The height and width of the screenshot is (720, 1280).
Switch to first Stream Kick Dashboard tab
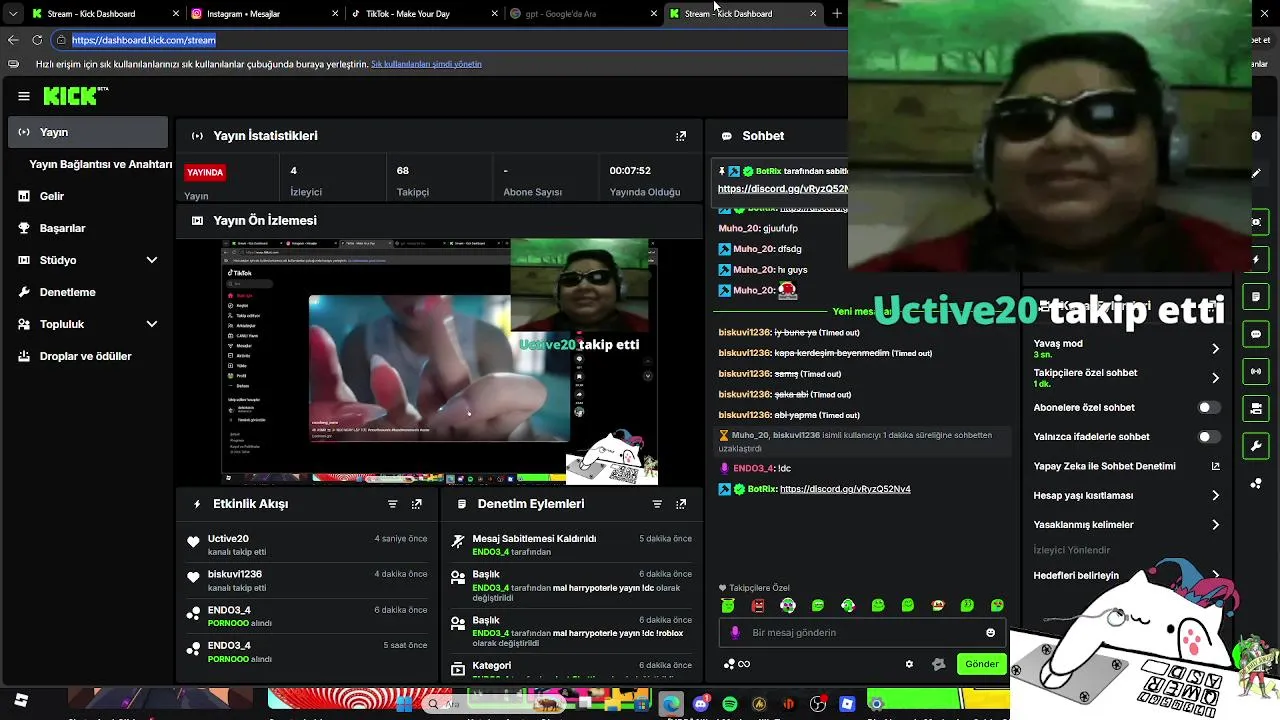pyautogui.click(x=105, y=14)
